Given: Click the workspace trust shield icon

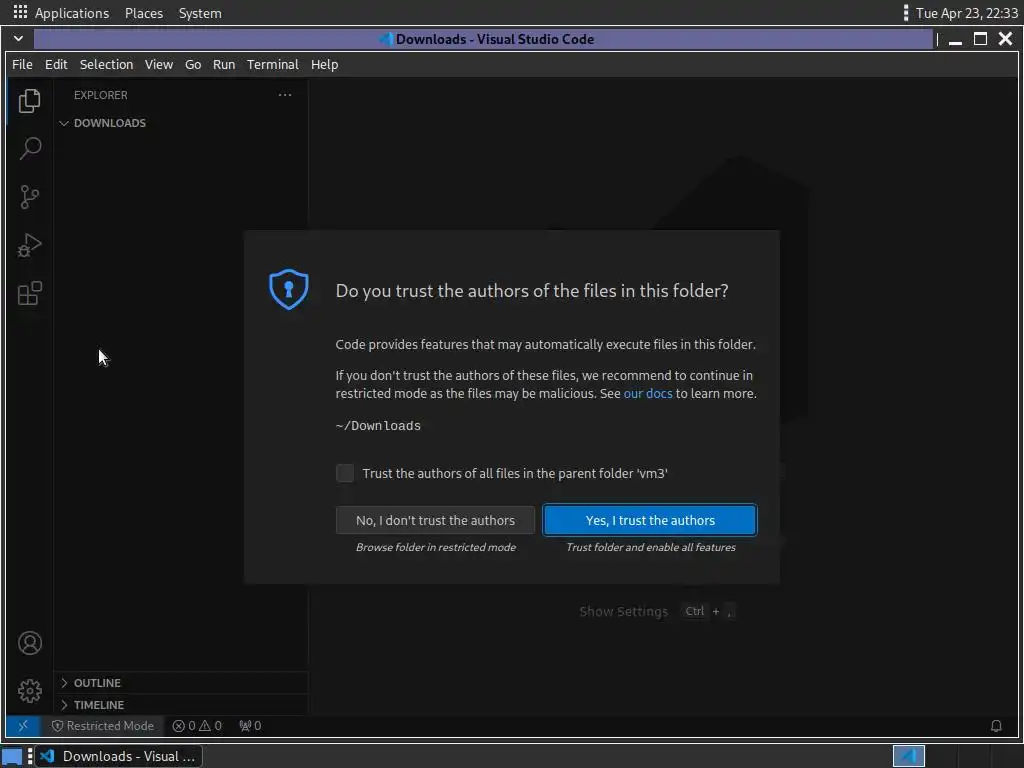Looking at the screenshot, I should pyautogui.click(x=289, y=289).
